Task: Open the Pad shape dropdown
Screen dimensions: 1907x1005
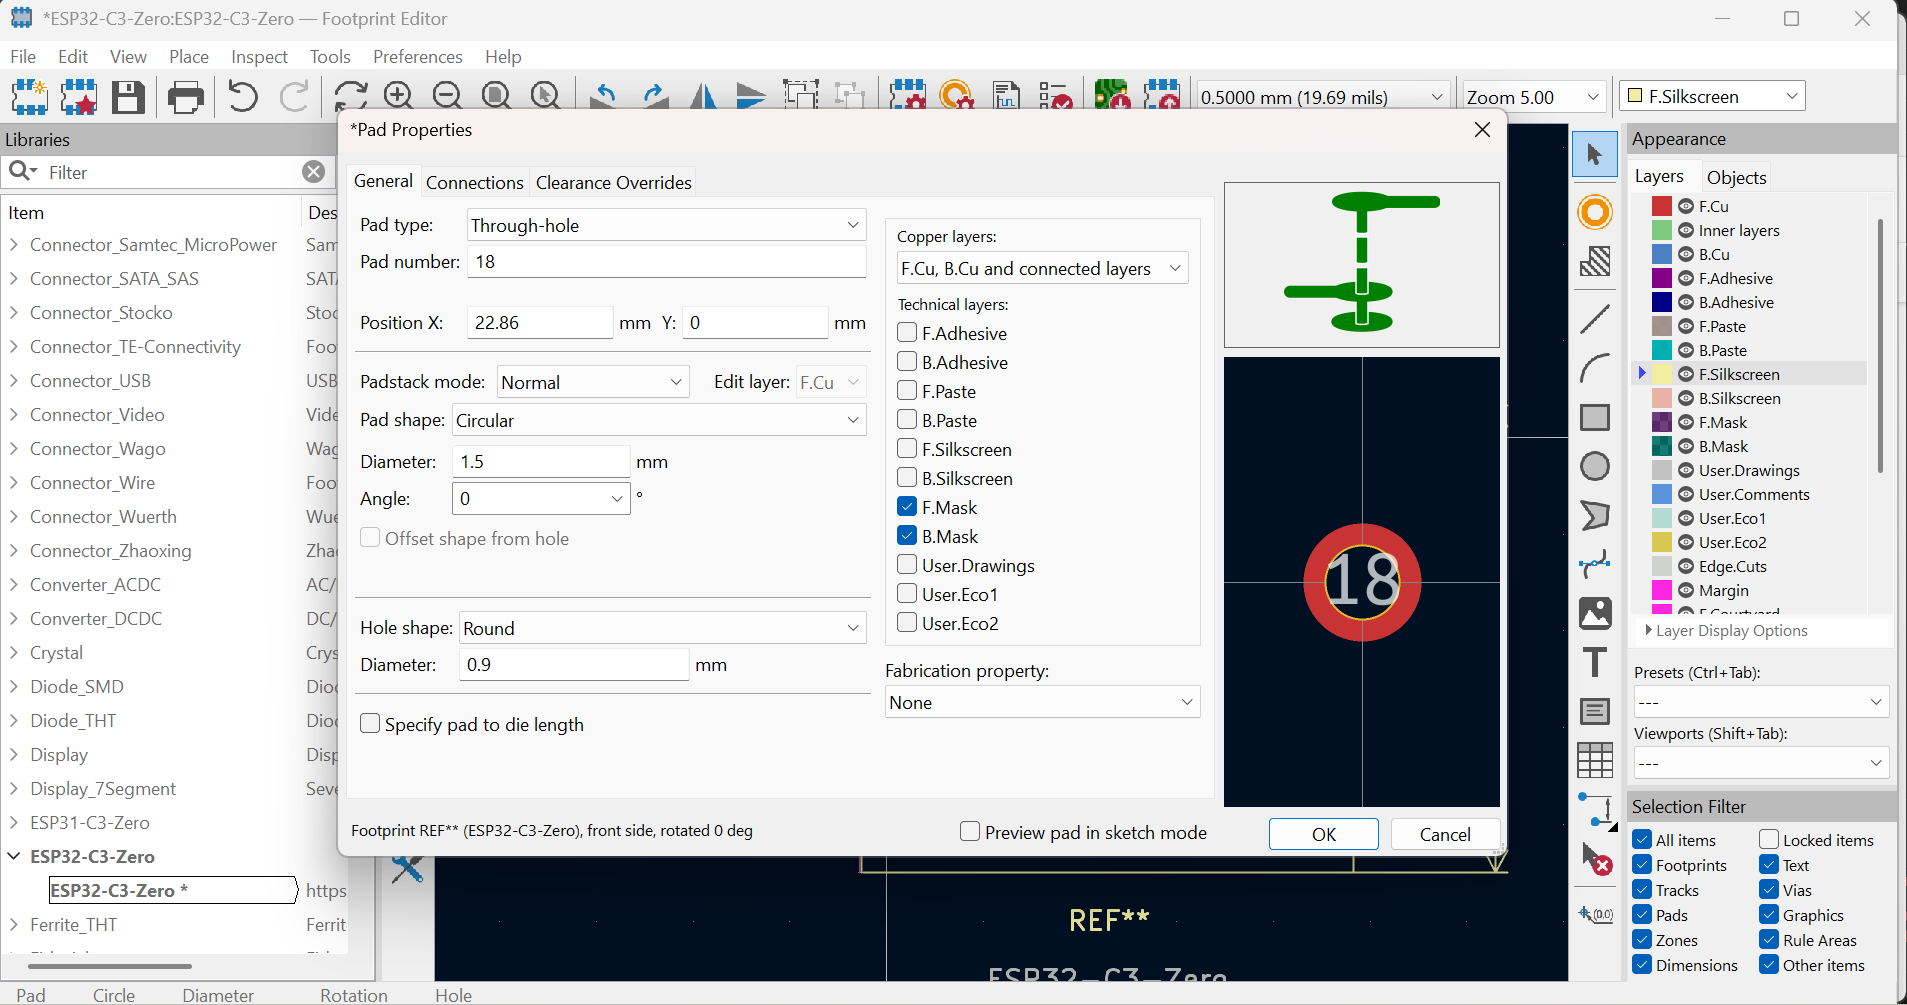Action: tap(659, 420)
